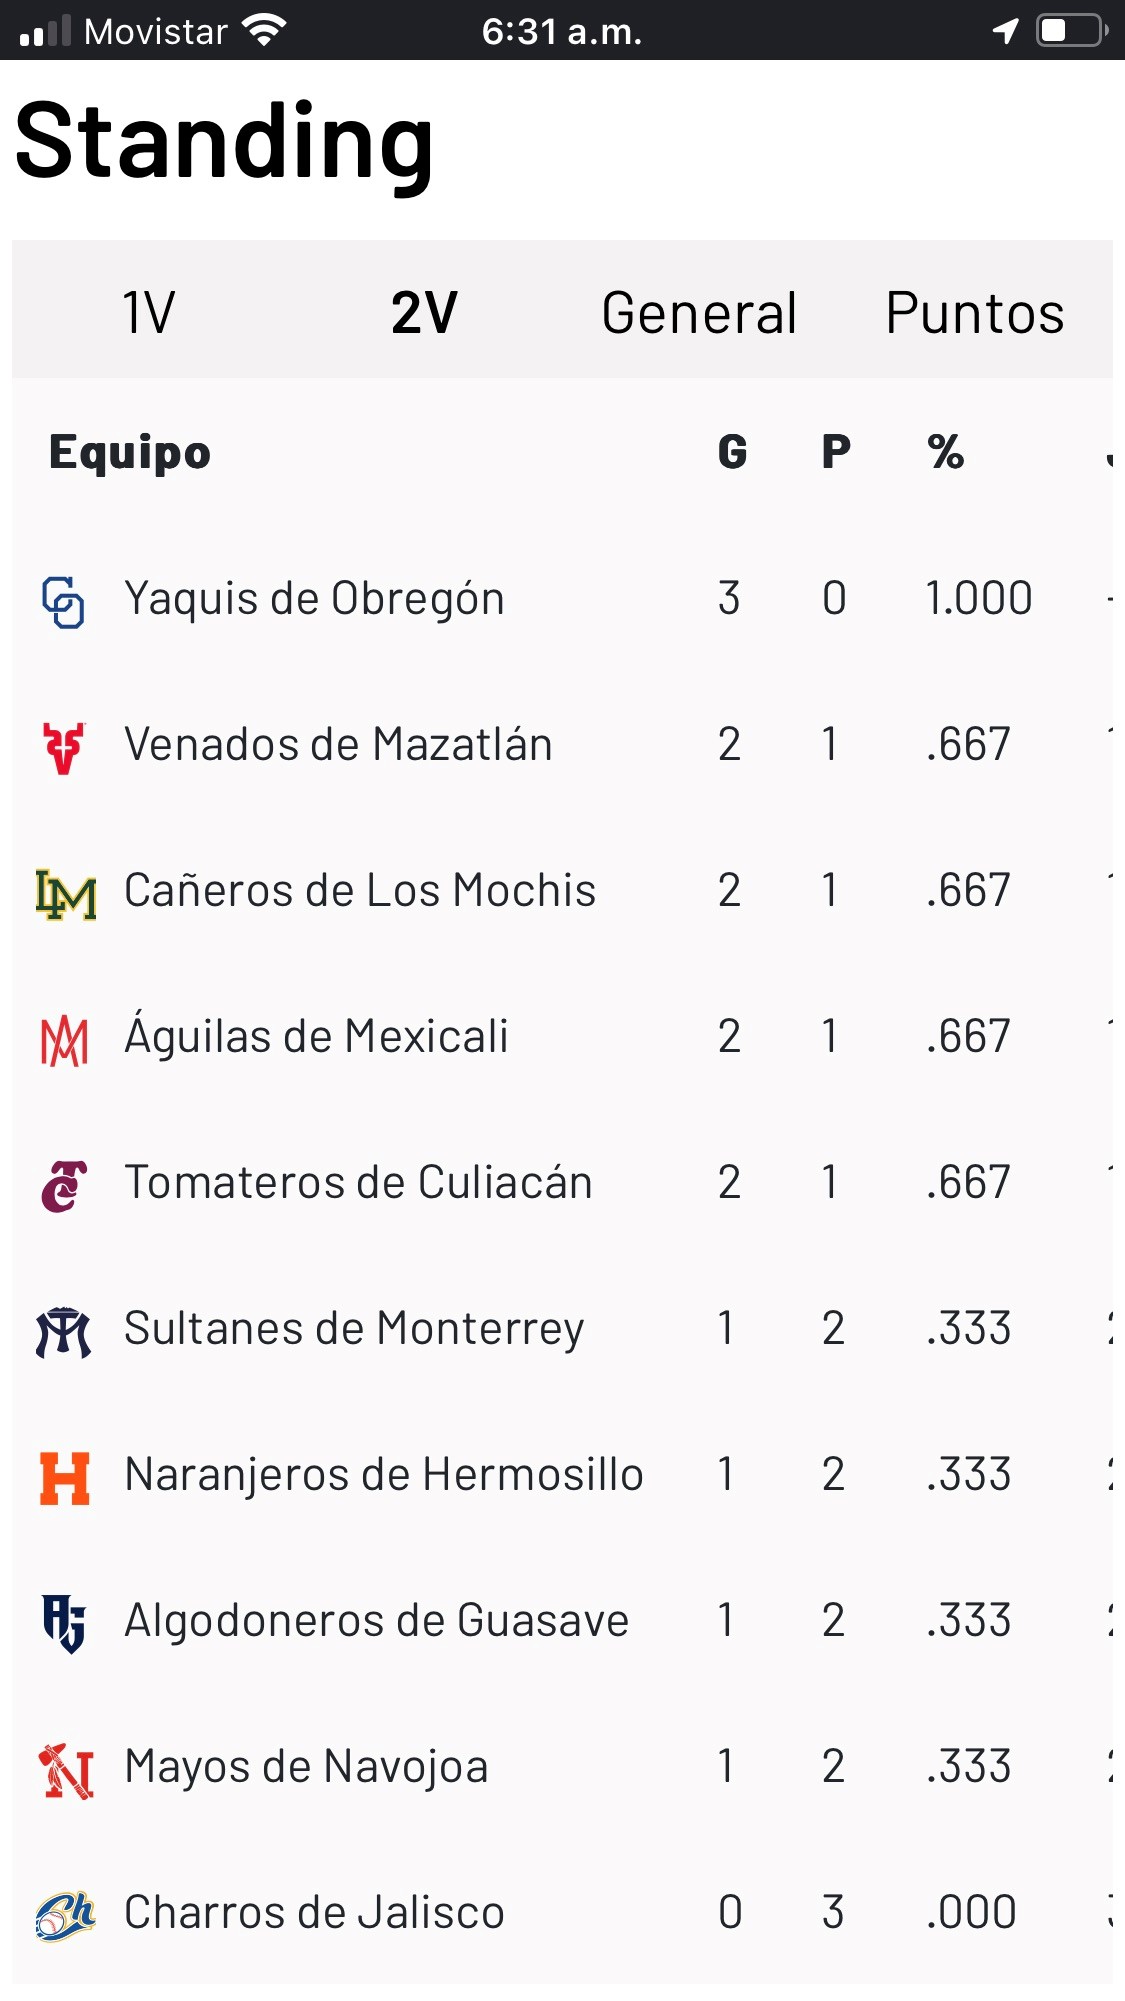Tap the Yaquis de Obregón team logo
Screen dimensions: 1125x2001
coord(63,601)
